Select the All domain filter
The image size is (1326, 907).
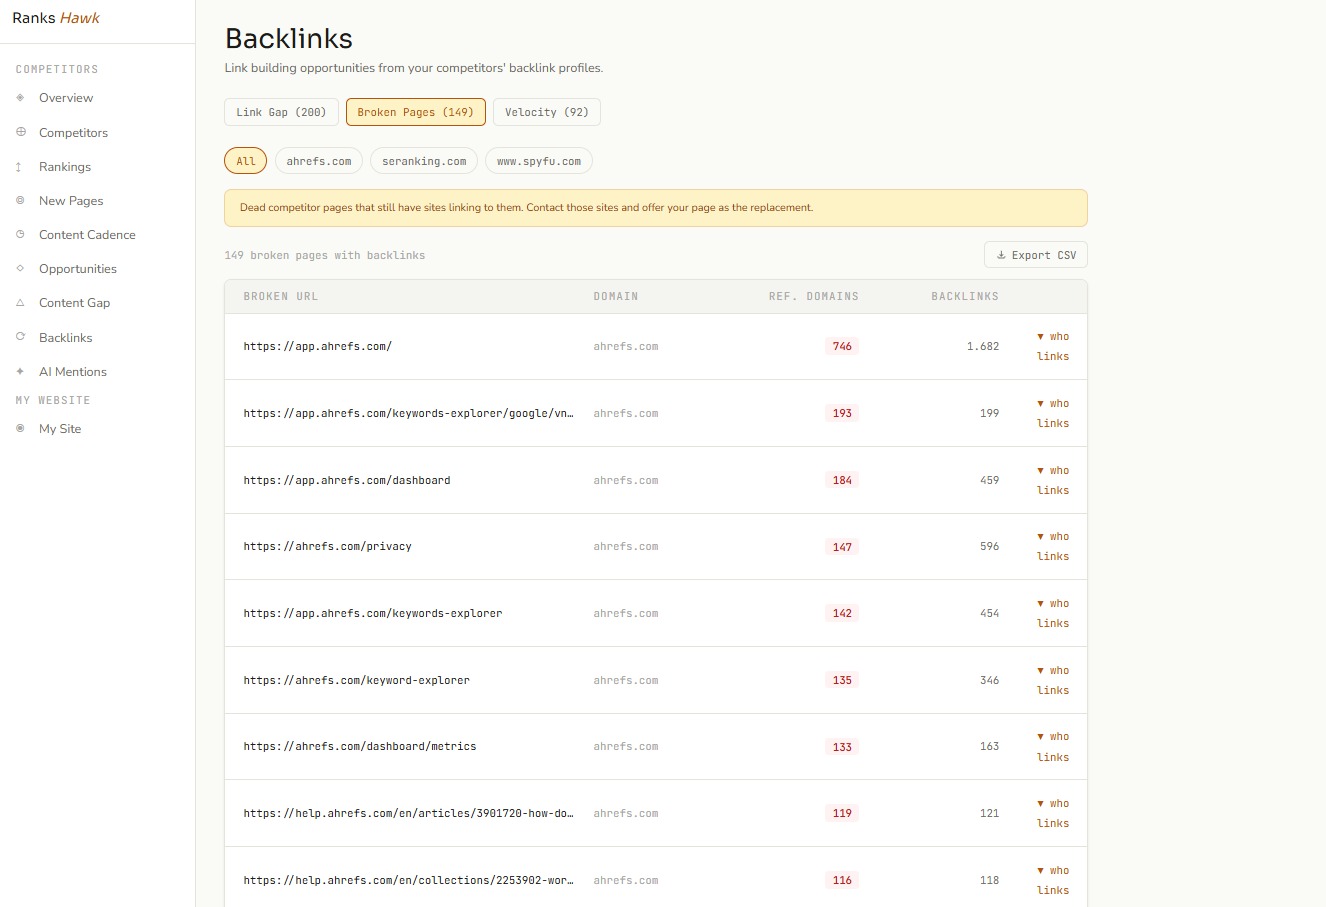click(246, 161)
